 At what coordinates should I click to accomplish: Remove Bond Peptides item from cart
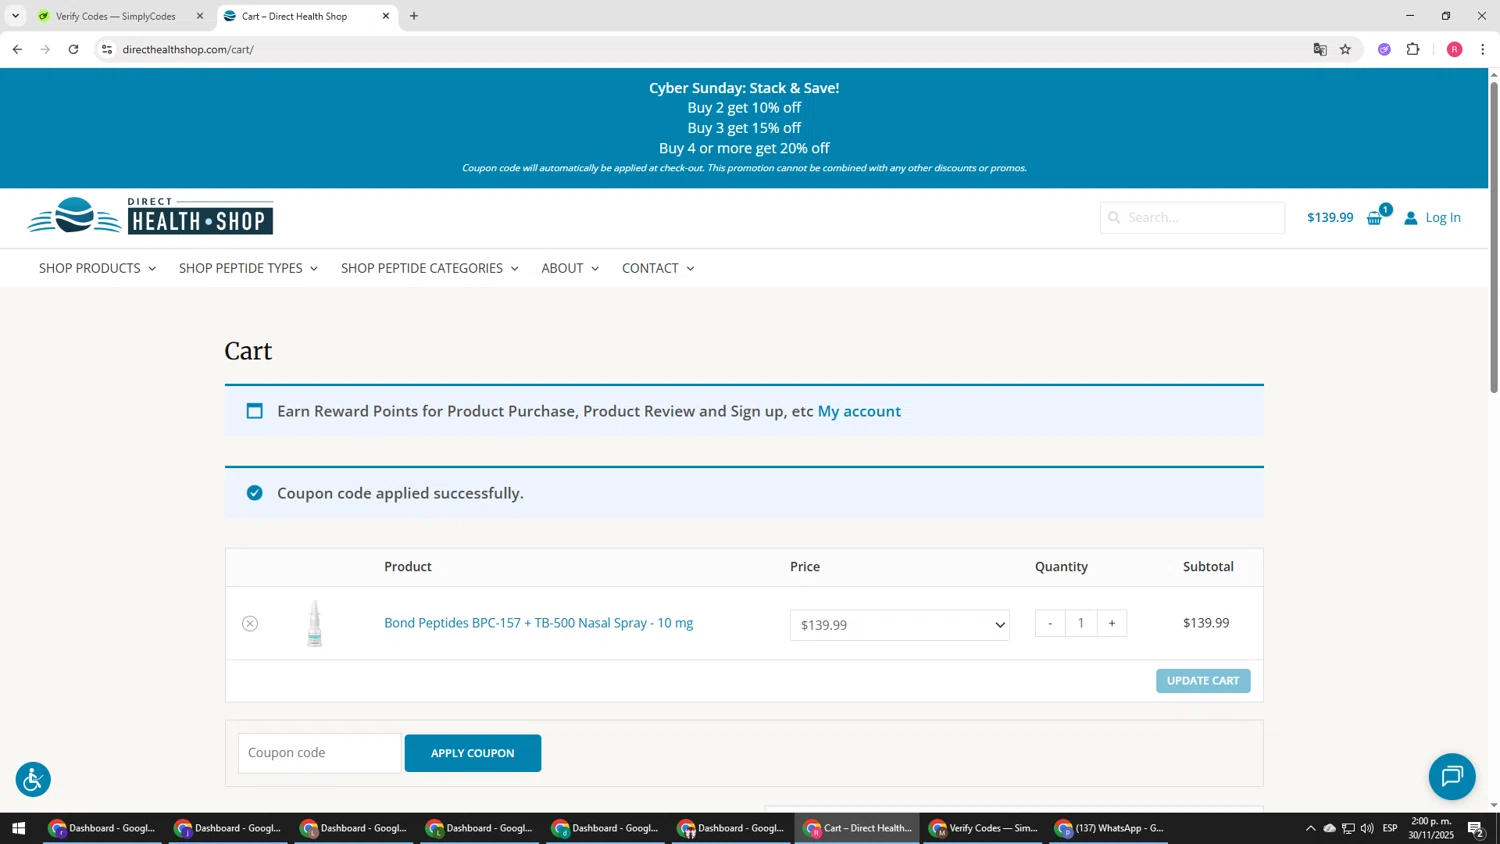click(250, 624)
